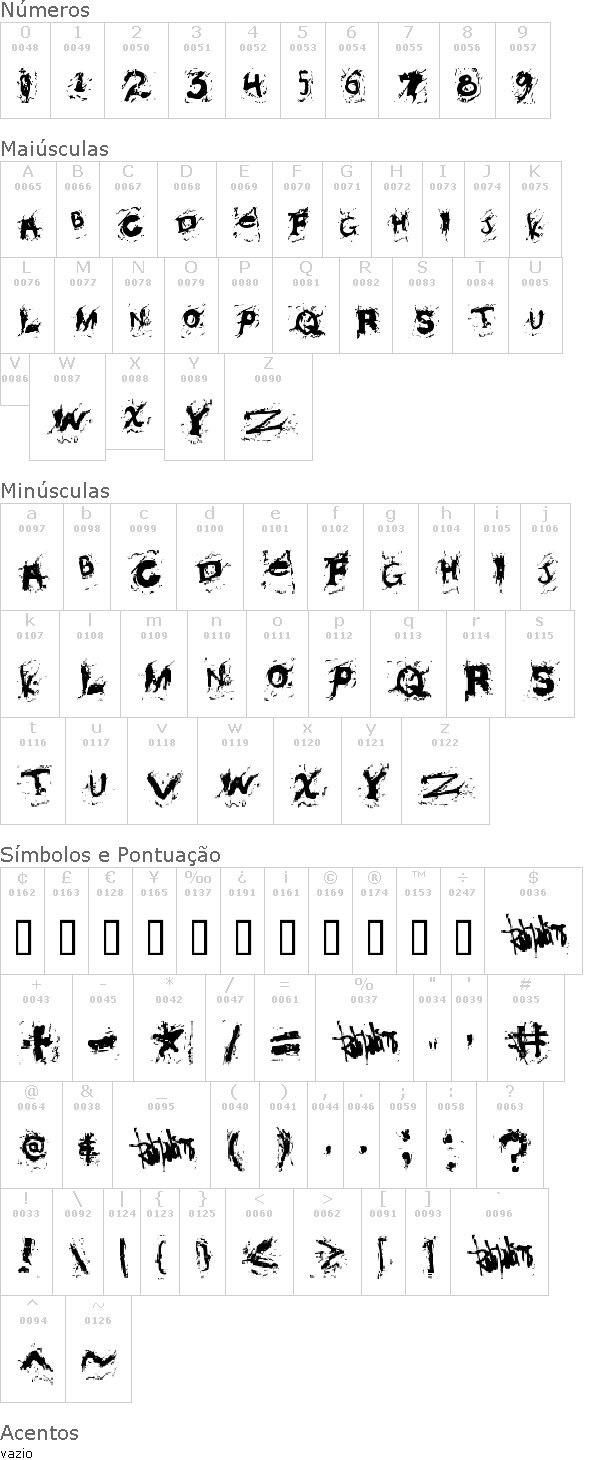Select the circumflex glyph 0094

(33, 1349)
